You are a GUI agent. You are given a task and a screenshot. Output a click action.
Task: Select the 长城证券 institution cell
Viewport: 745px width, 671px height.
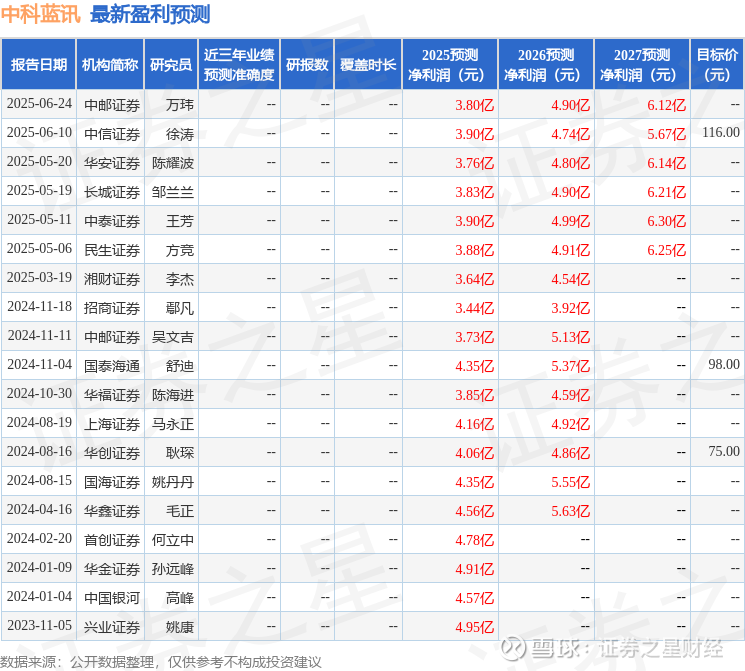coord(112,192)
